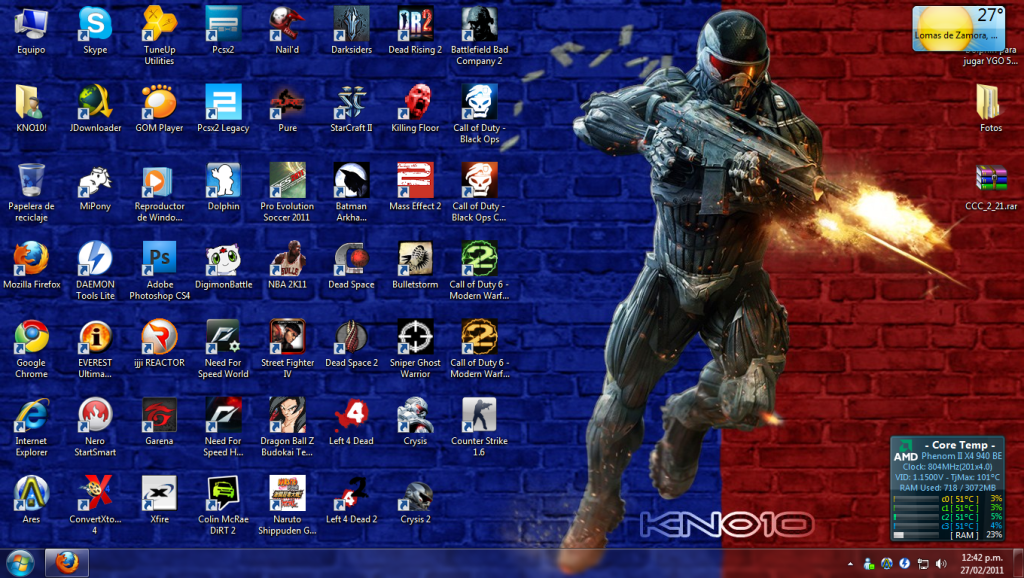Select Adobe Photoshop CS4 shortcut
Image resolution: width=1024 pixels, height=578 pixels.
tap(159, 271)
